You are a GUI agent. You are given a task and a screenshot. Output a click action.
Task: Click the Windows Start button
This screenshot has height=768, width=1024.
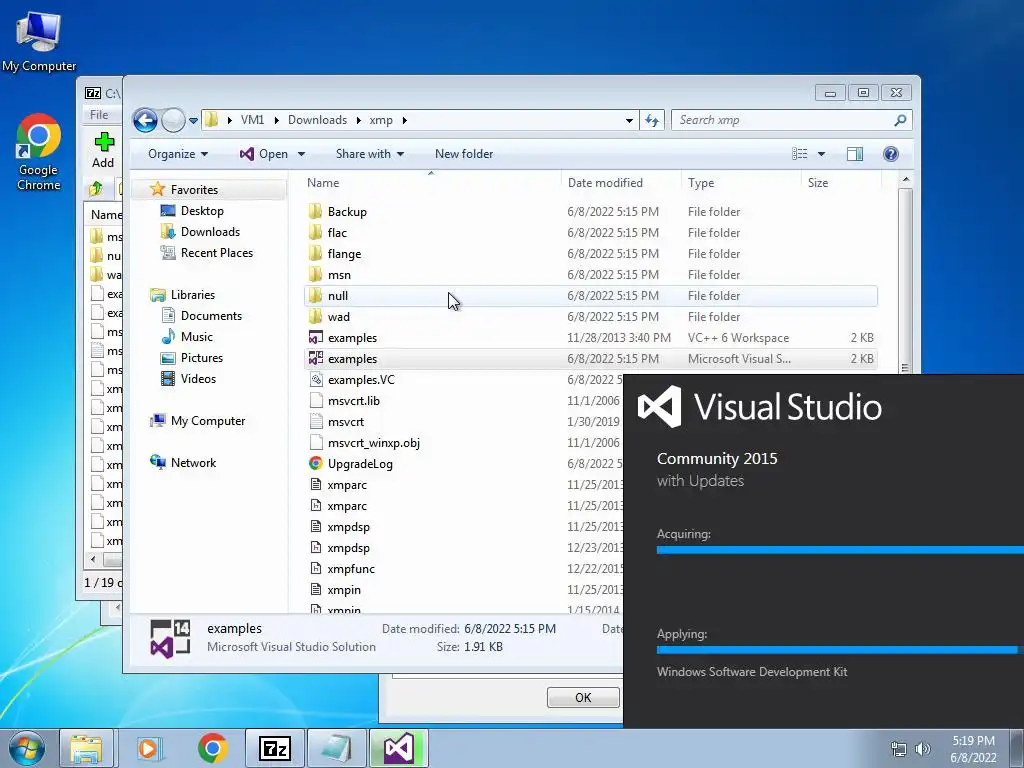tap(27, 748)
